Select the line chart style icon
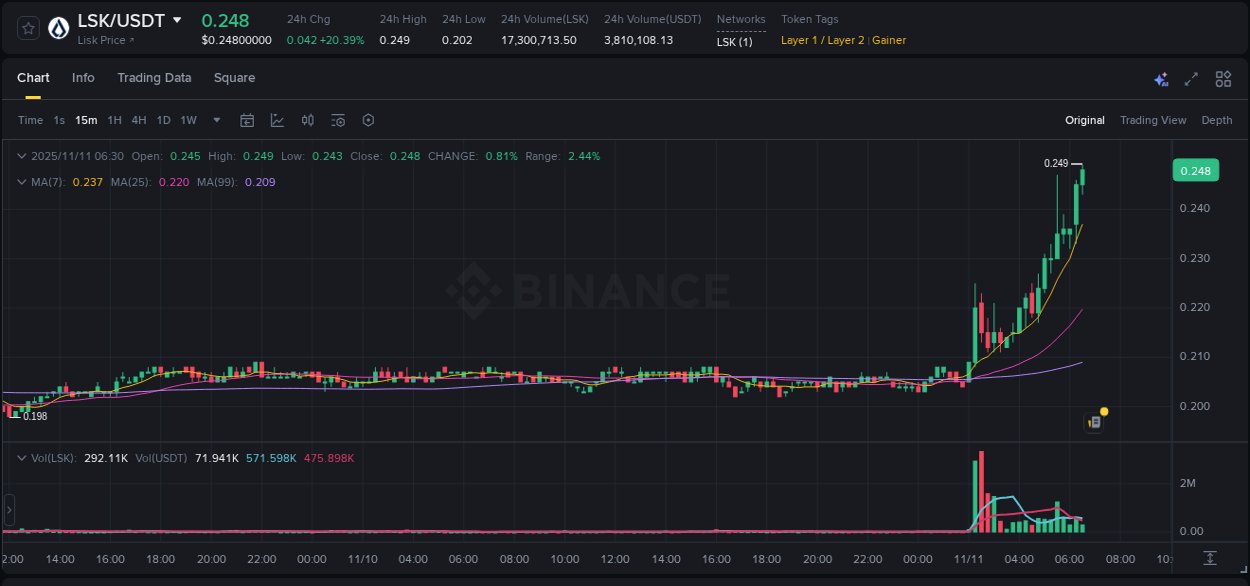1250x586 pixels. (x=277, y=120)
